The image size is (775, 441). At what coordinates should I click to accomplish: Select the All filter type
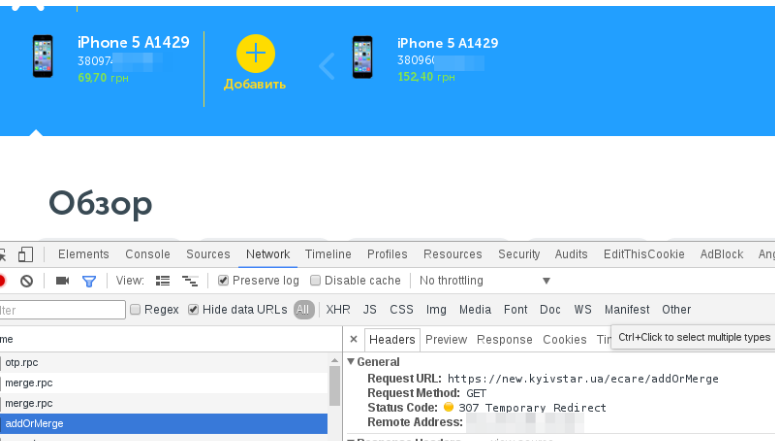[303, 309]
